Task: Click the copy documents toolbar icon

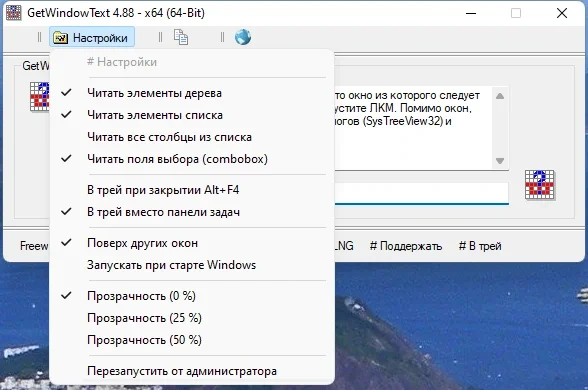Action: [181, 37]
